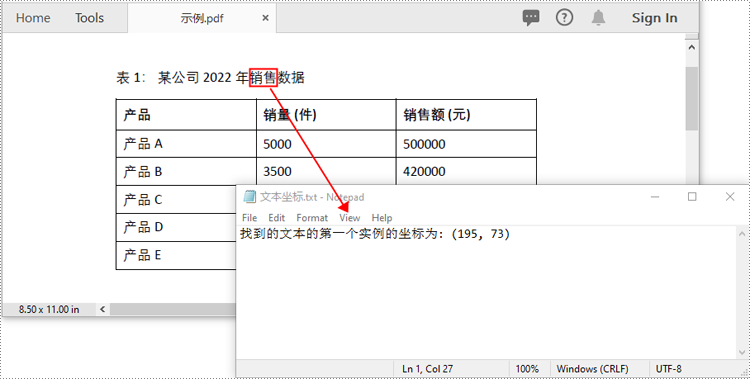Click the UTF-8 encoding status entry
The width and height of the screenshot is (750, 379).
point(668,369)
